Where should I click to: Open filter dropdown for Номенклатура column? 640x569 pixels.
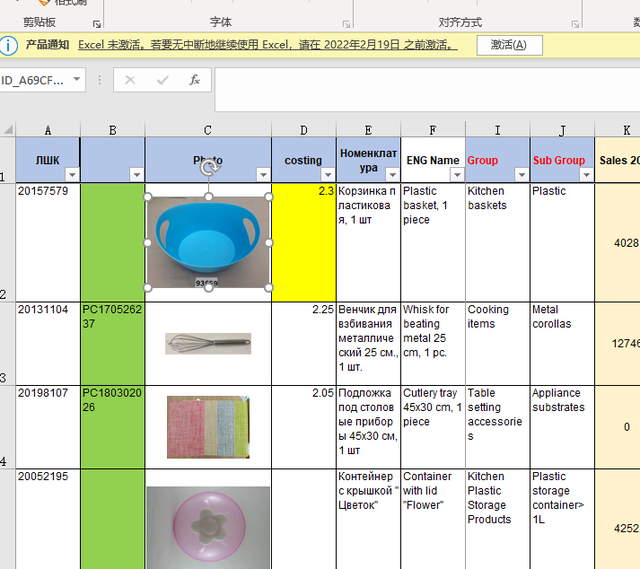pos(392,175)
